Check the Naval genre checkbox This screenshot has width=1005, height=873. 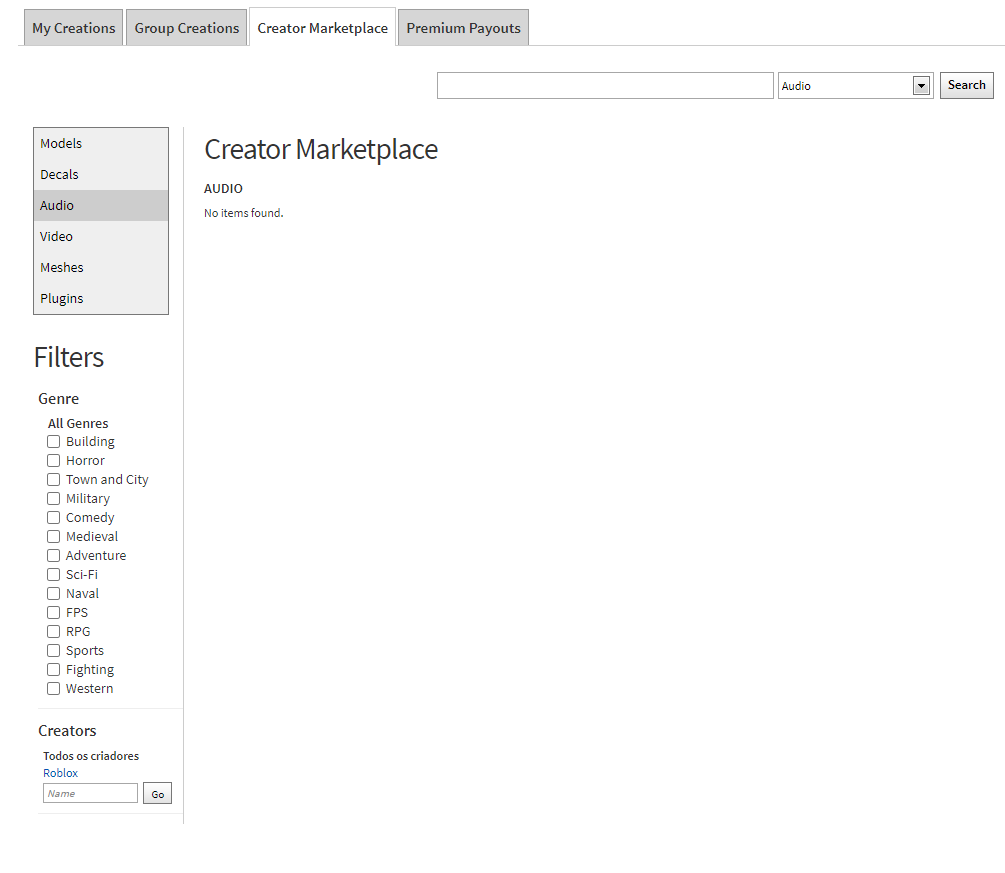53,594
